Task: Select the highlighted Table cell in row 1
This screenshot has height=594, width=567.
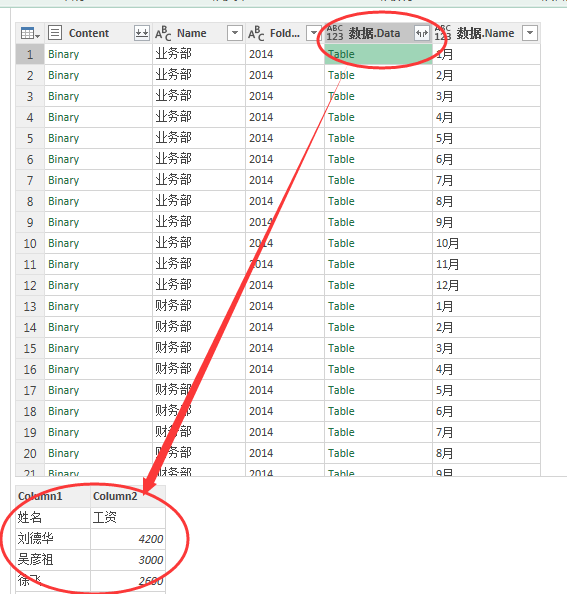Action: pos(378,54)
